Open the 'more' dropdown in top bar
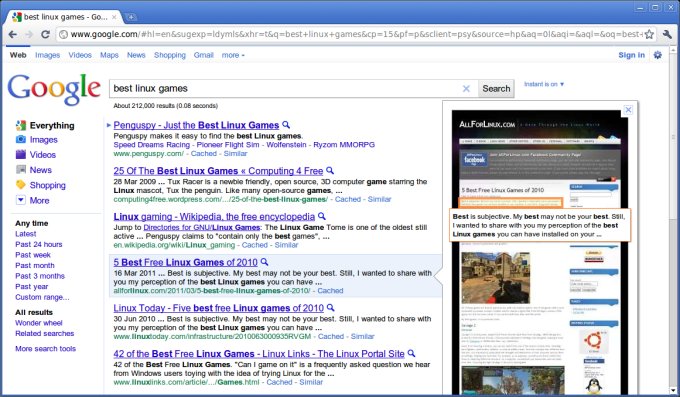Image resolution: width=680 pixels, height=397 pixels. [x=233, y=55]
